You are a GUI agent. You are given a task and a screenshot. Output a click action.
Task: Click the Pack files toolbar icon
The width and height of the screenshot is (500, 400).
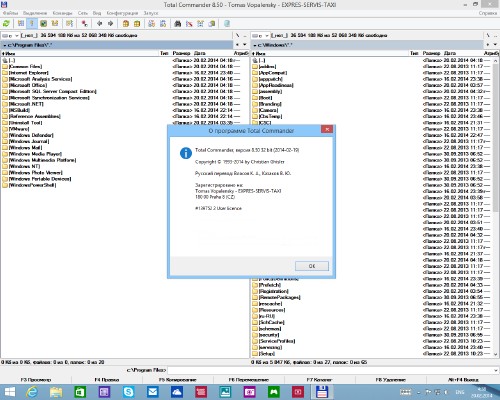(126, 23)
